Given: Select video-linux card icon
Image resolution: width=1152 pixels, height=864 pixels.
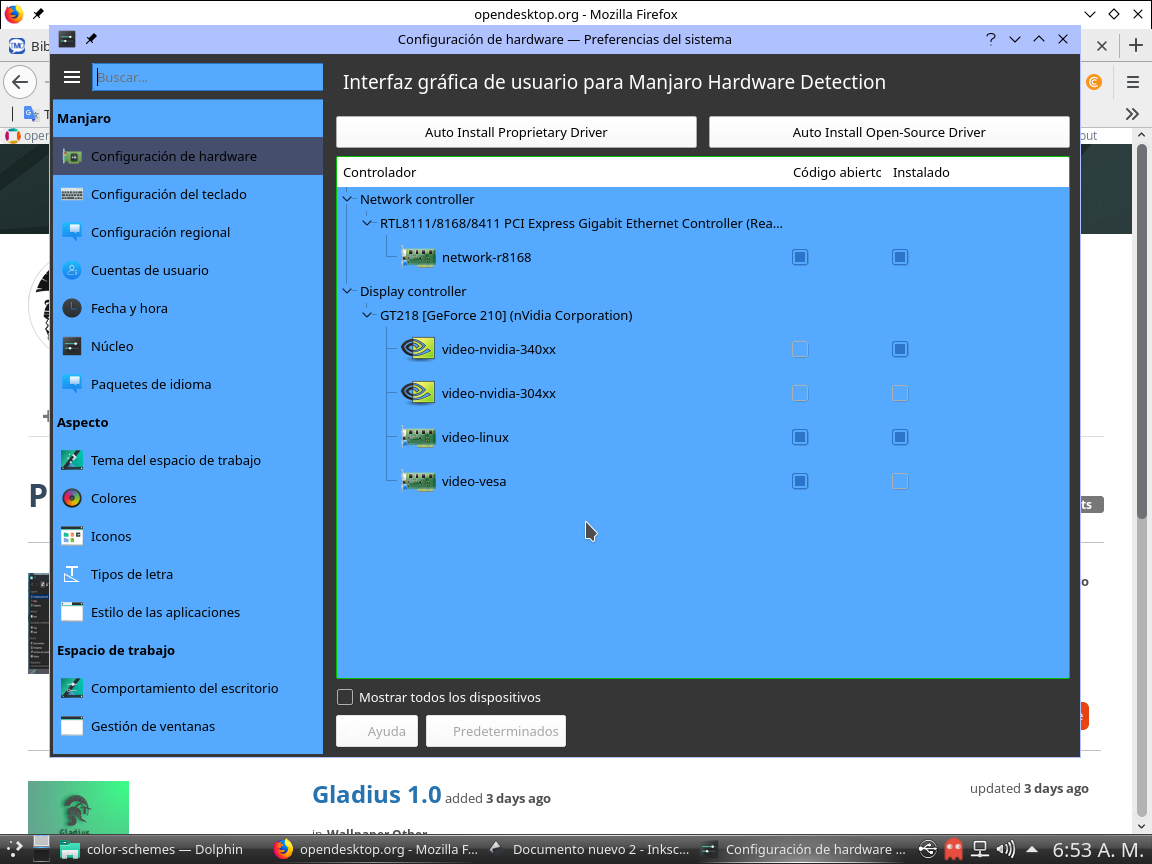Looking at the screenshot, I should coord(418,438).
